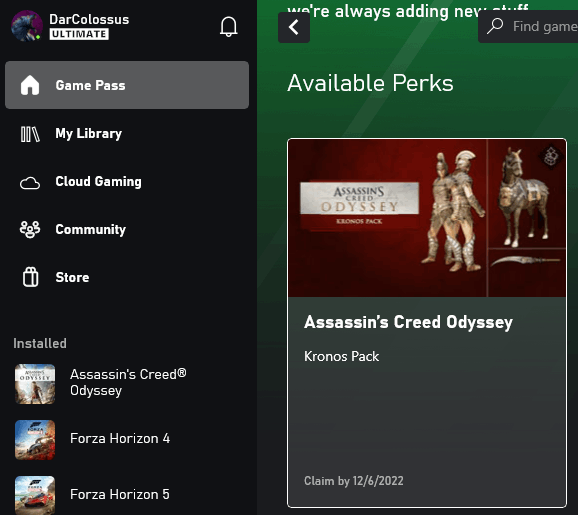Click the dice icon on perk artwork
Screen dimensions: 578x515
pos(551,156)
